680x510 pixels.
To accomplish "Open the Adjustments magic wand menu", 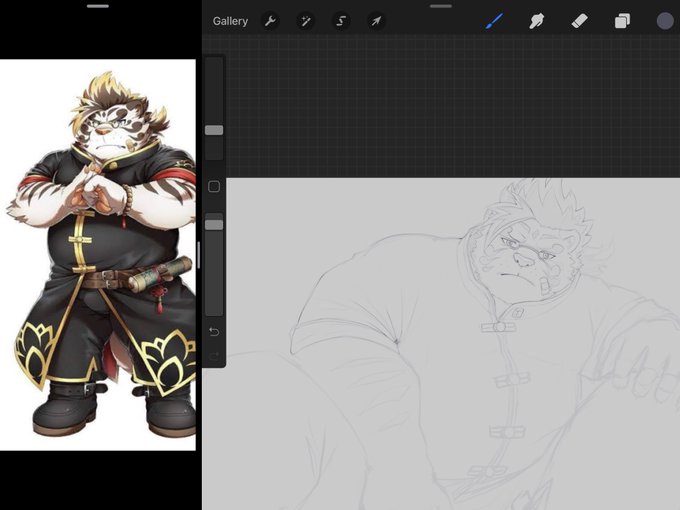I will [305, 21].
